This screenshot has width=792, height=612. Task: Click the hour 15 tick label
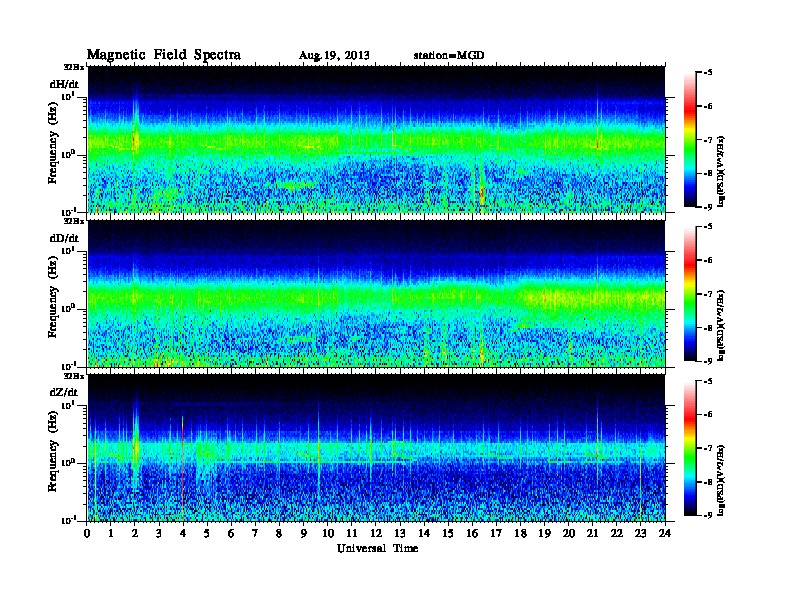pos(448,533)
